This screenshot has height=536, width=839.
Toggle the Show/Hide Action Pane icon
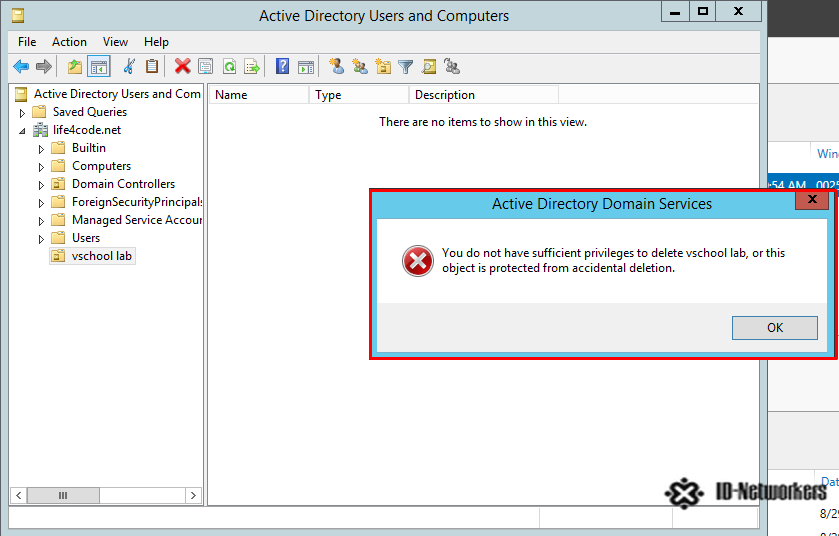[x=306, y=67]
